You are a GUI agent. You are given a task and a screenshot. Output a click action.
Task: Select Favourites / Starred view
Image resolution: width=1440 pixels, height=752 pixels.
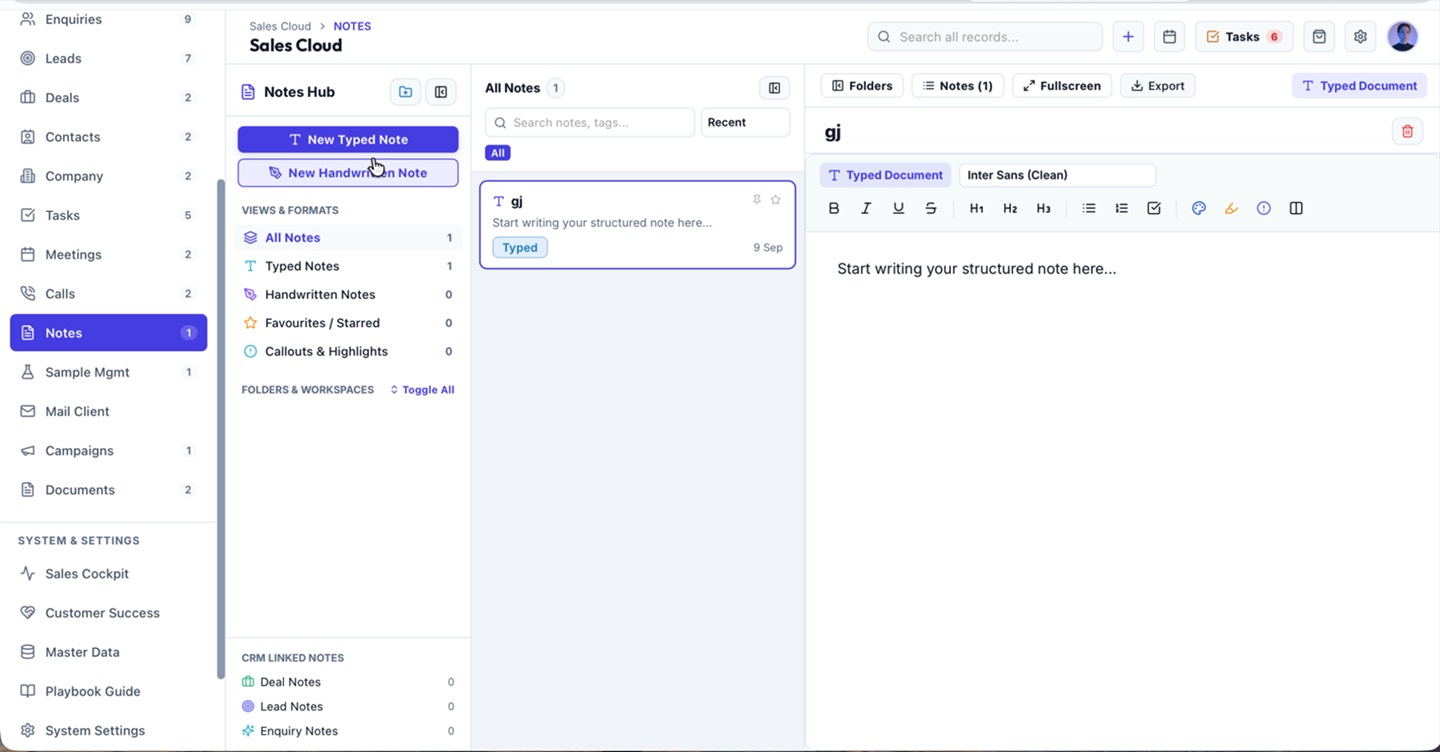(348, 323)
